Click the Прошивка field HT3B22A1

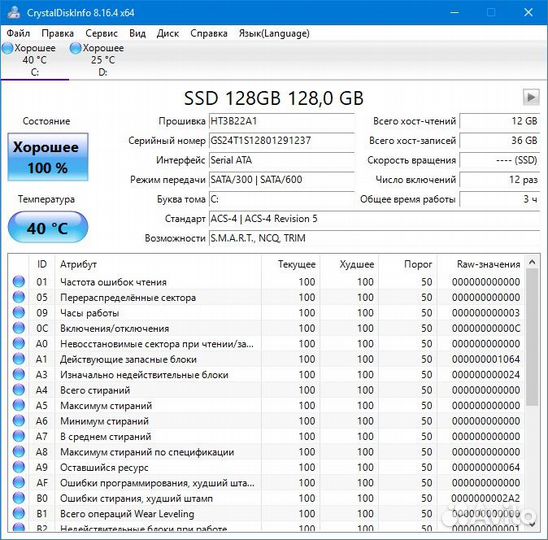281,121
